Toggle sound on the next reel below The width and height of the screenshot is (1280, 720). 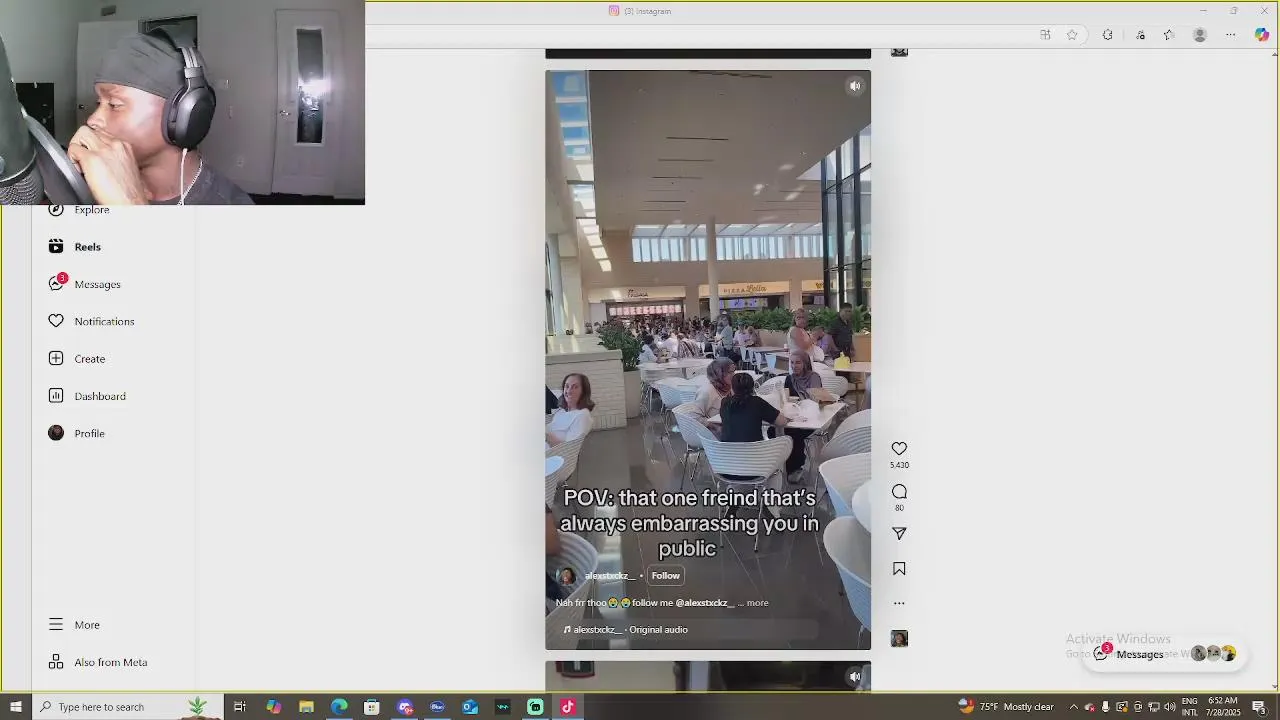pos(855,677)
